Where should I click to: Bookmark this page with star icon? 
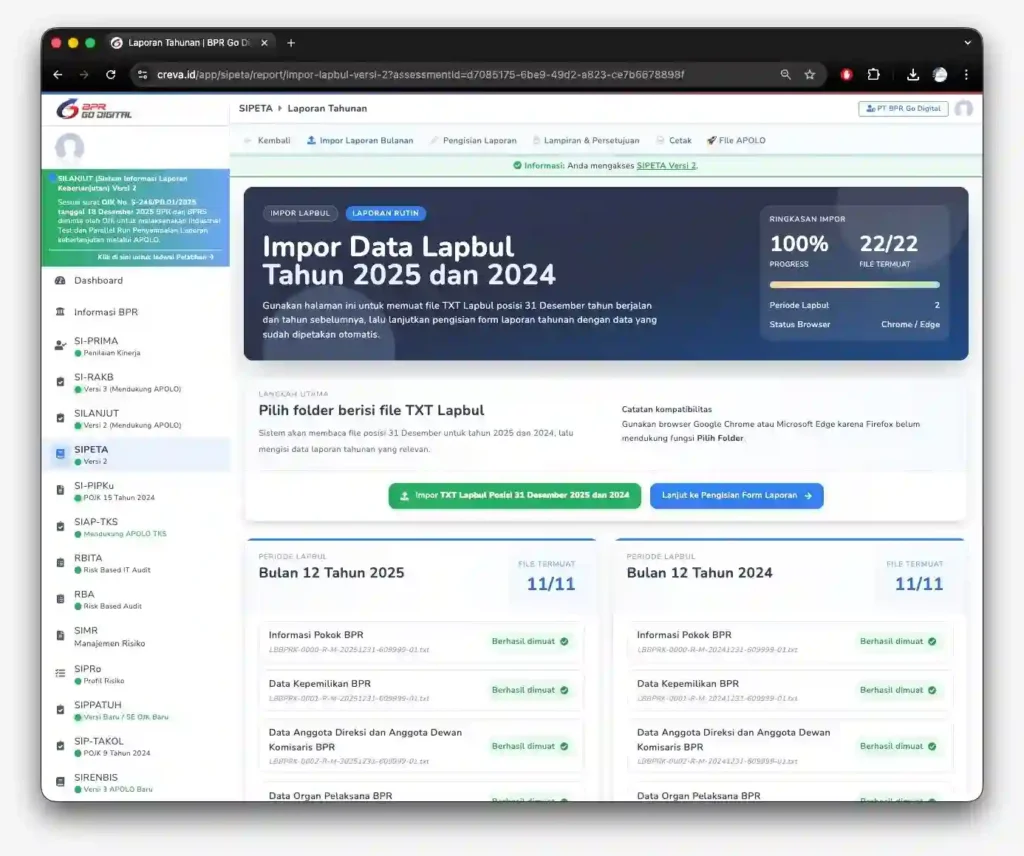810,75
